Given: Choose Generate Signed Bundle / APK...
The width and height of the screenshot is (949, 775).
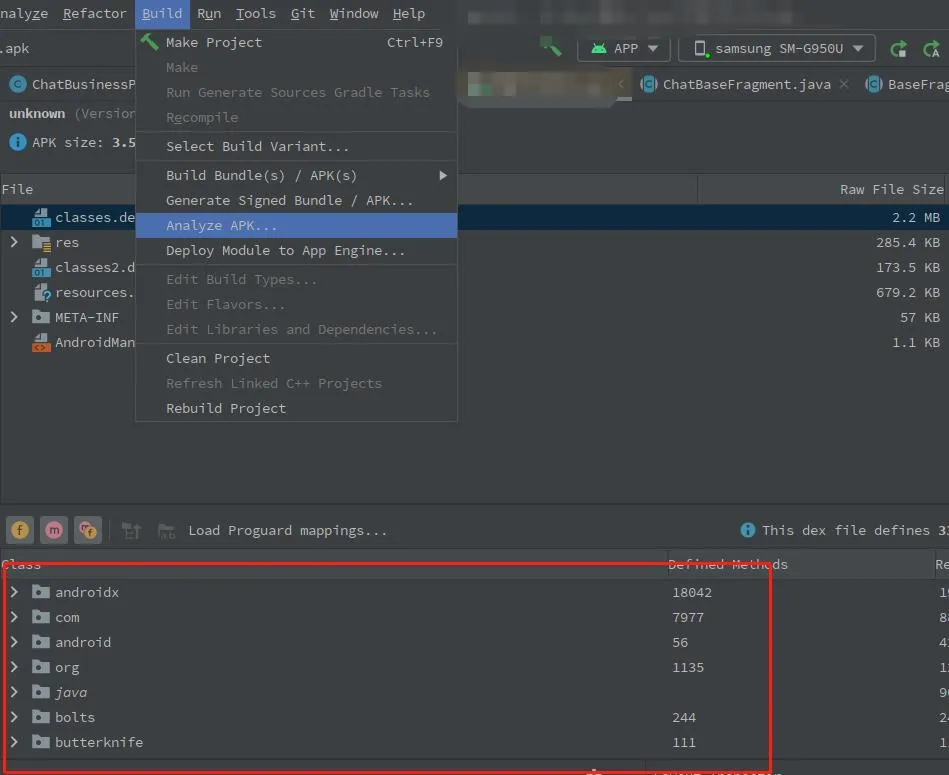Looking at the screenshot, I should coord(296,200).
